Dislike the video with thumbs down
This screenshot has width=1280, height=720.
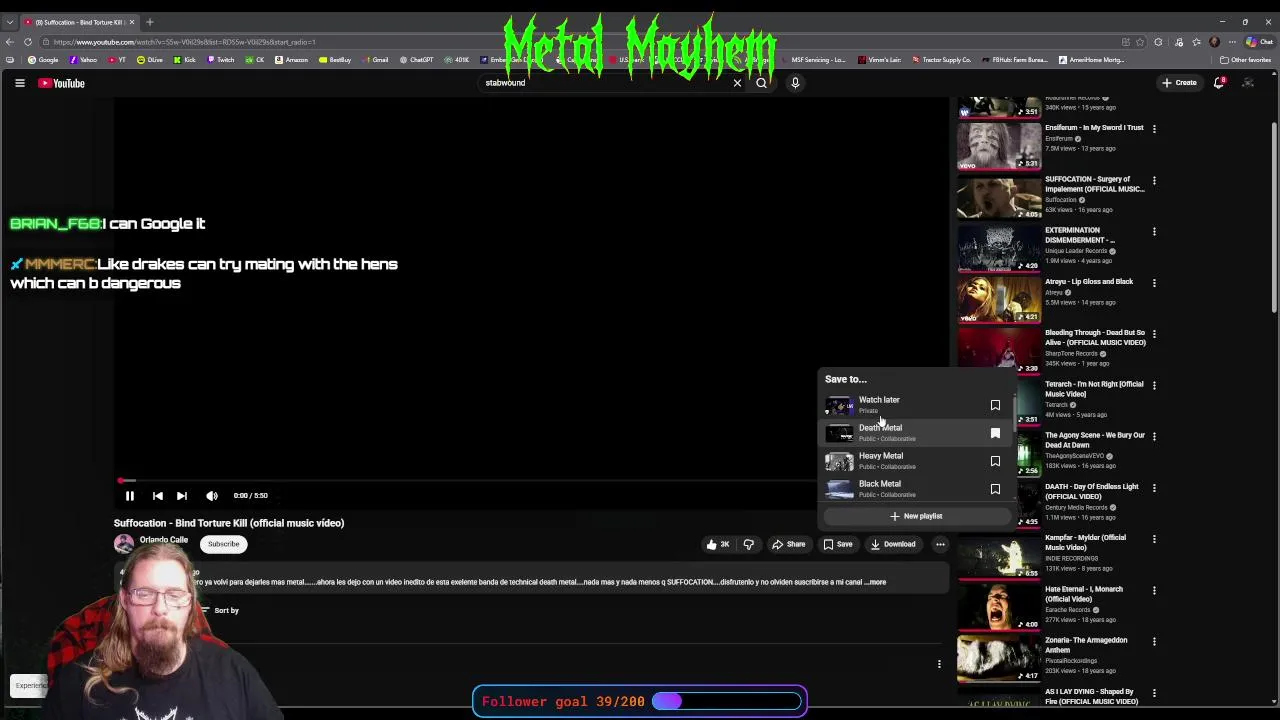click(x=748, y=544)
